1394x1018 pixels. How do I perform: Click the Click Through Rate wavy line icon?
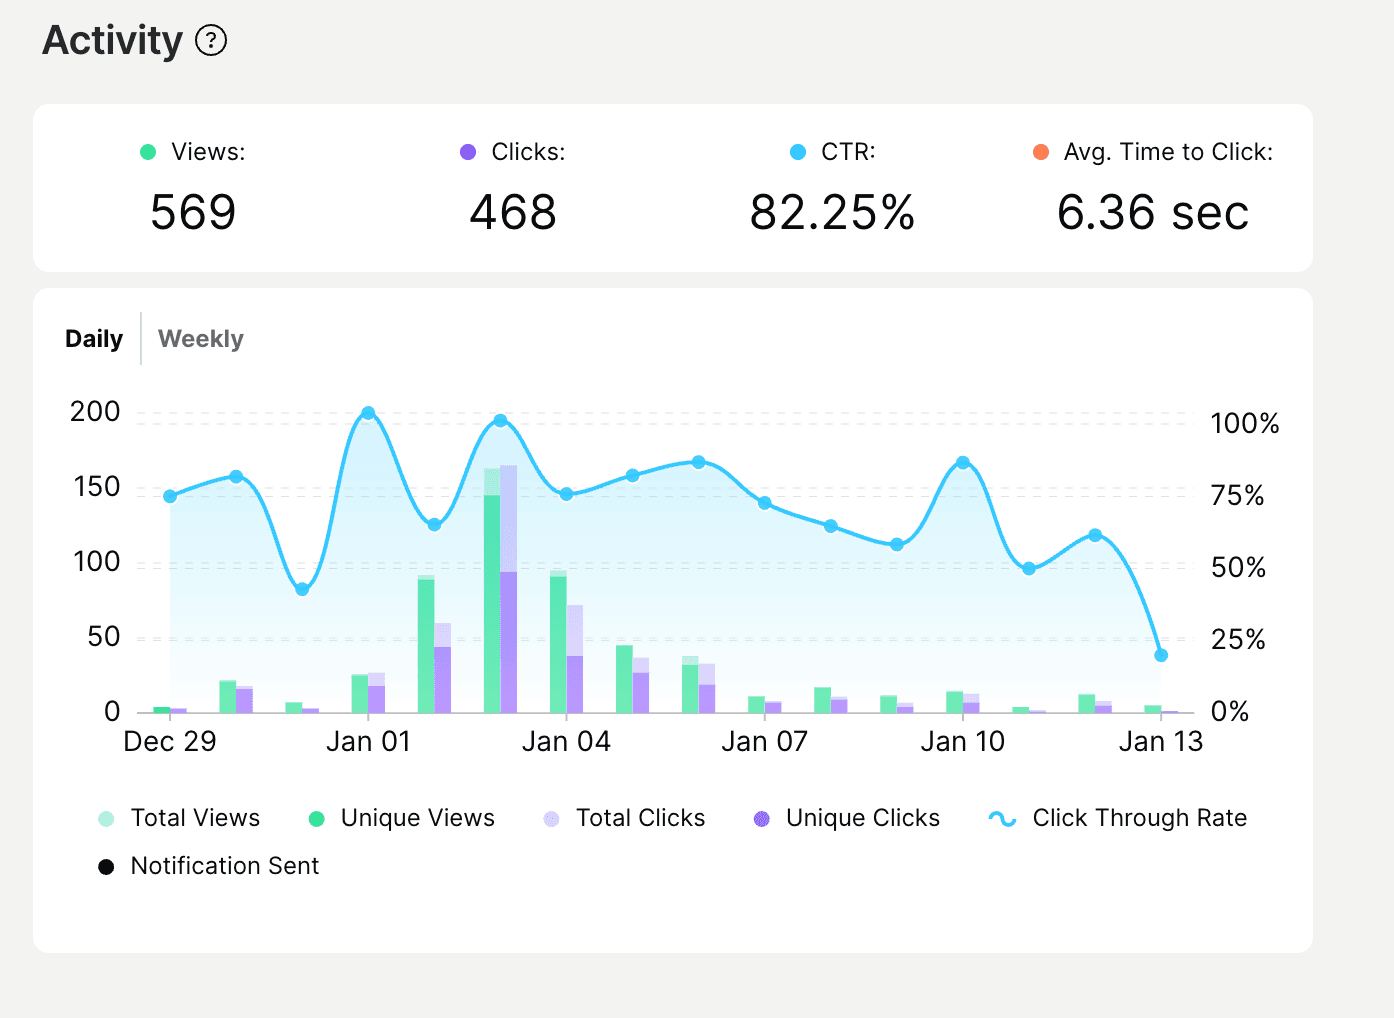1002,818
